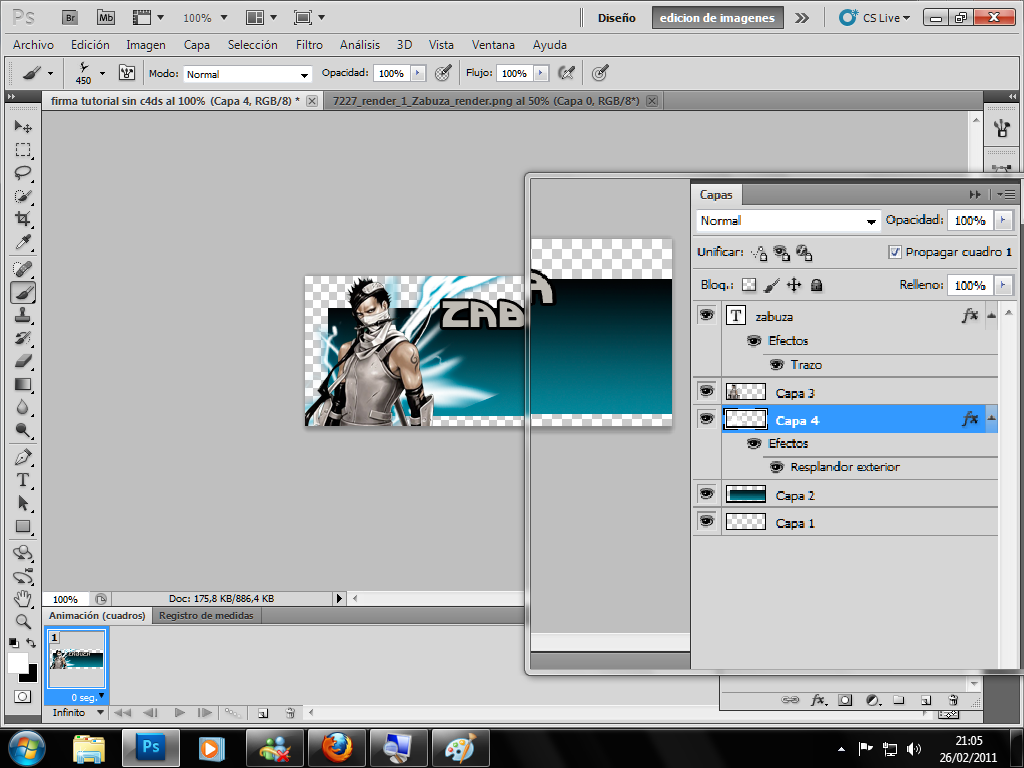Open the Filtro menu
The image size is (1024, 768).
pyautogui.click(x=309, y=44)
